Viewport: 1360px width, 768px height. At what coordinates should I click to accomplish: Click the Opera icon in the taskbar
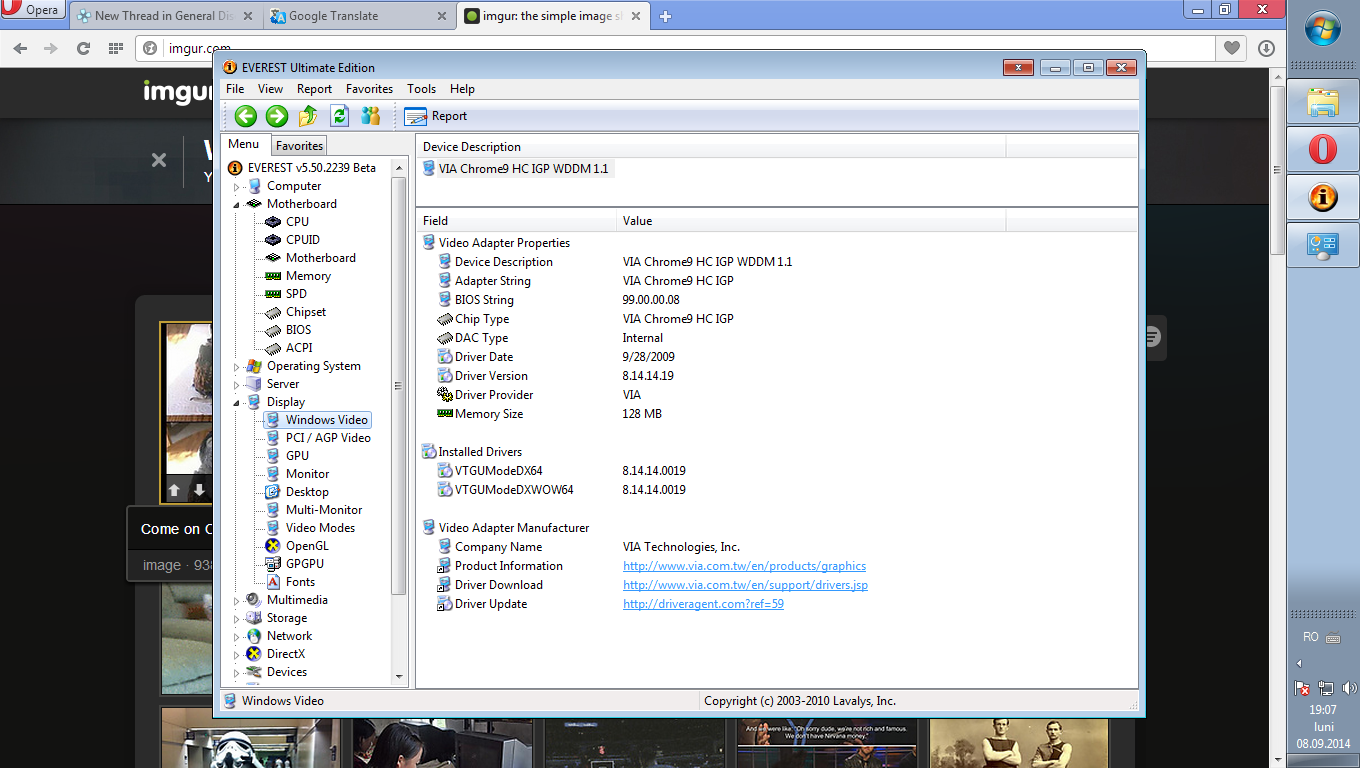[1322, 150]
